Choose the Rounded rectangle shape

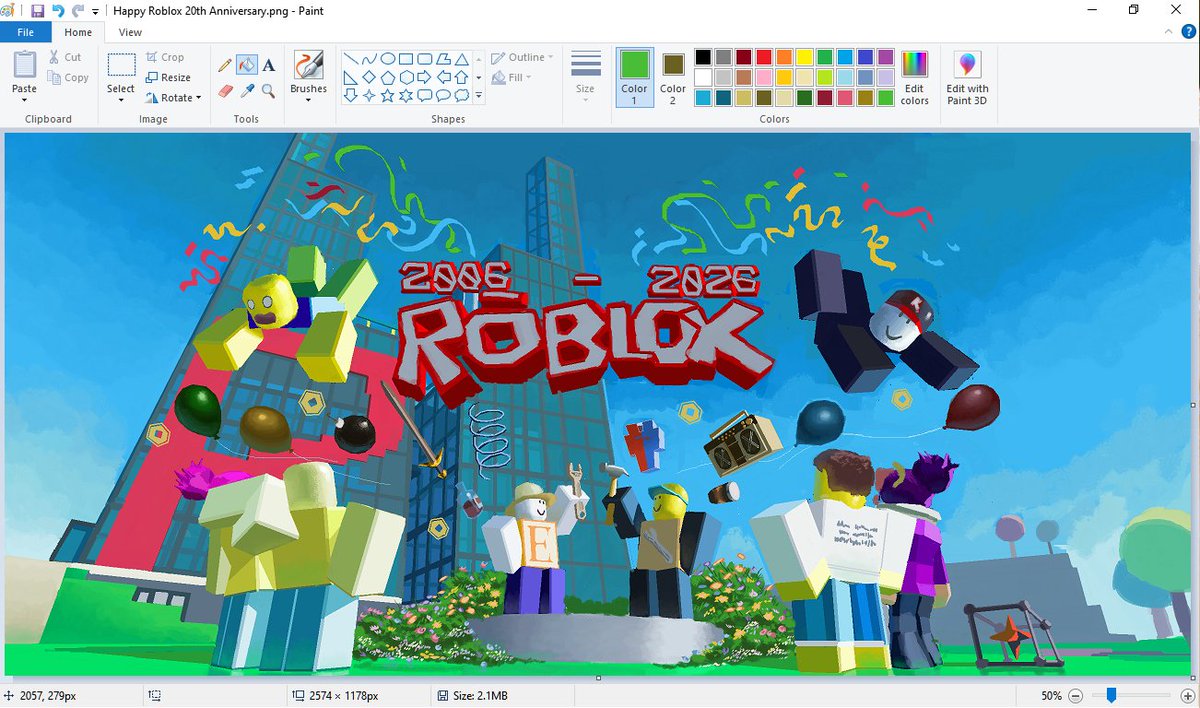point(425,58)
